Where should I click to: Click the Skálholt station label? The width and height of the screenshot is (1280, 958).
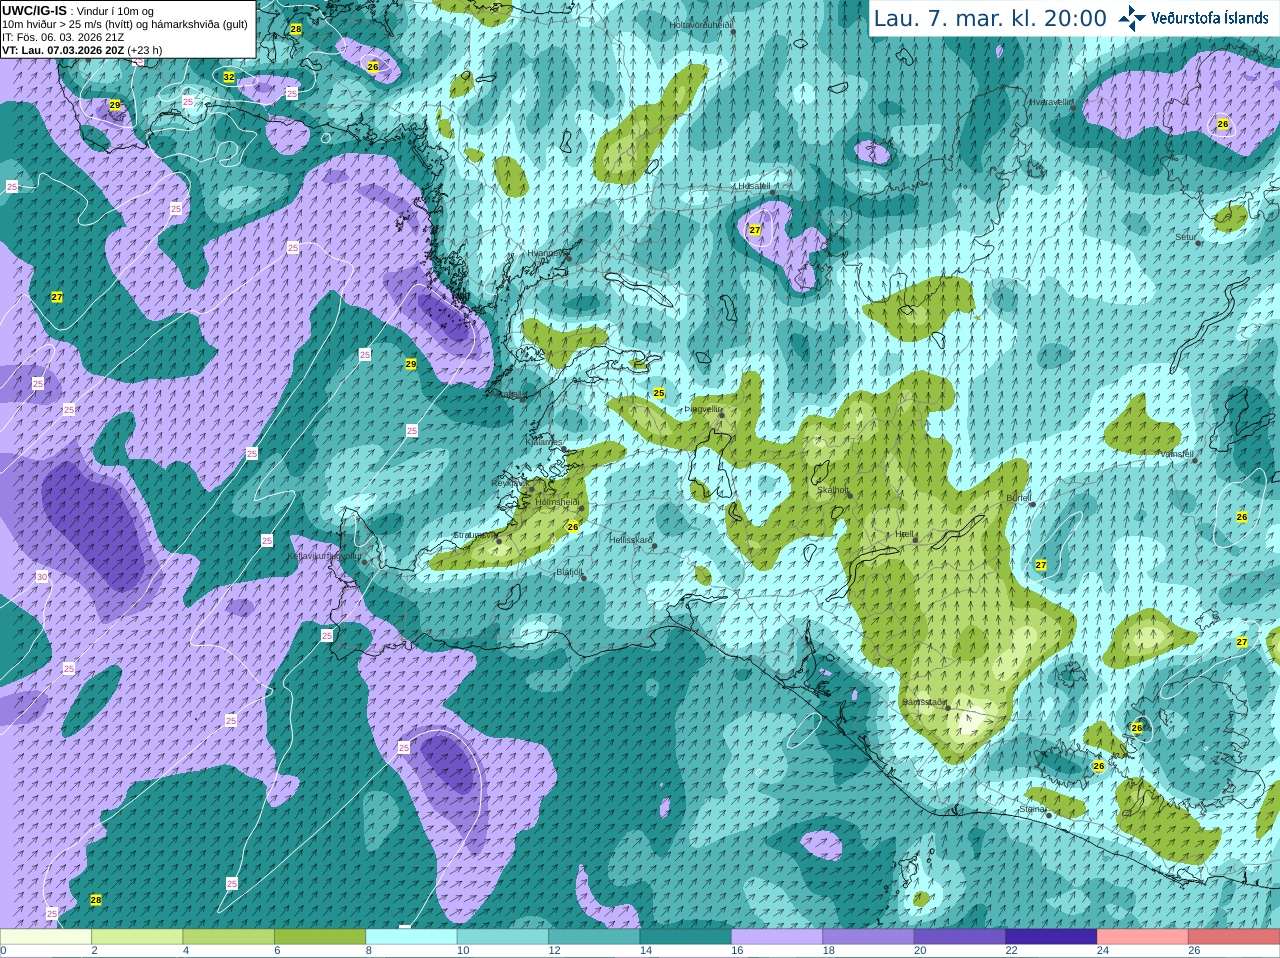click(832, 490)
